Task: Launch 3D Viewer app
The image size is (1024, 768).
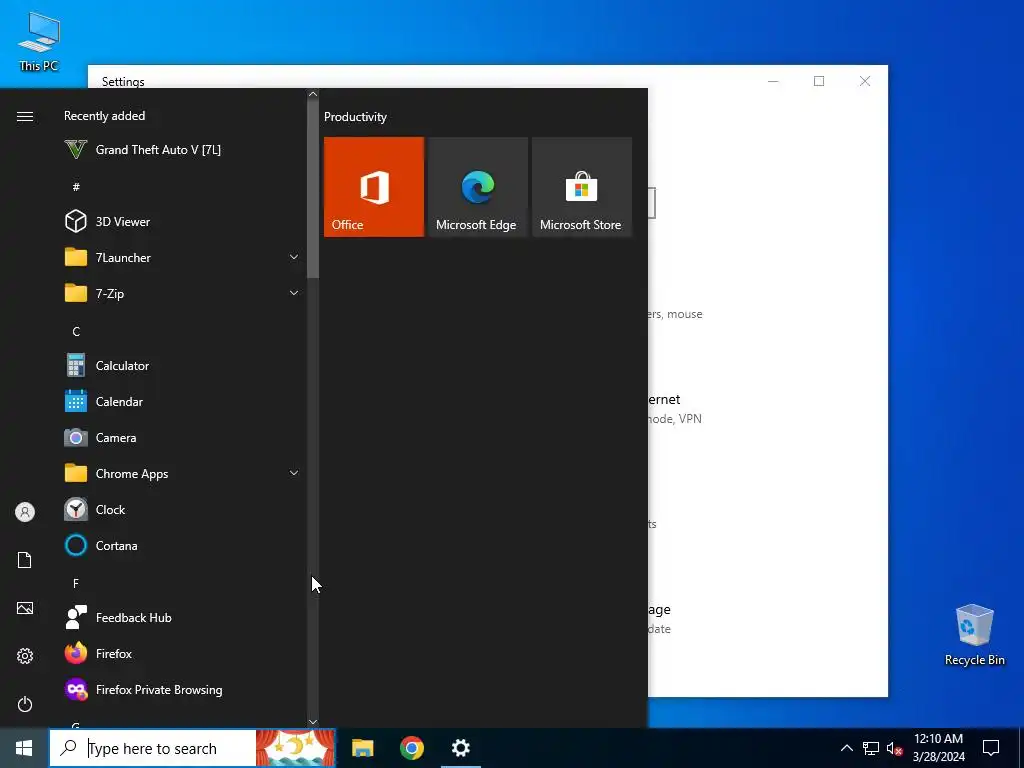Action: tap(183, 221)
